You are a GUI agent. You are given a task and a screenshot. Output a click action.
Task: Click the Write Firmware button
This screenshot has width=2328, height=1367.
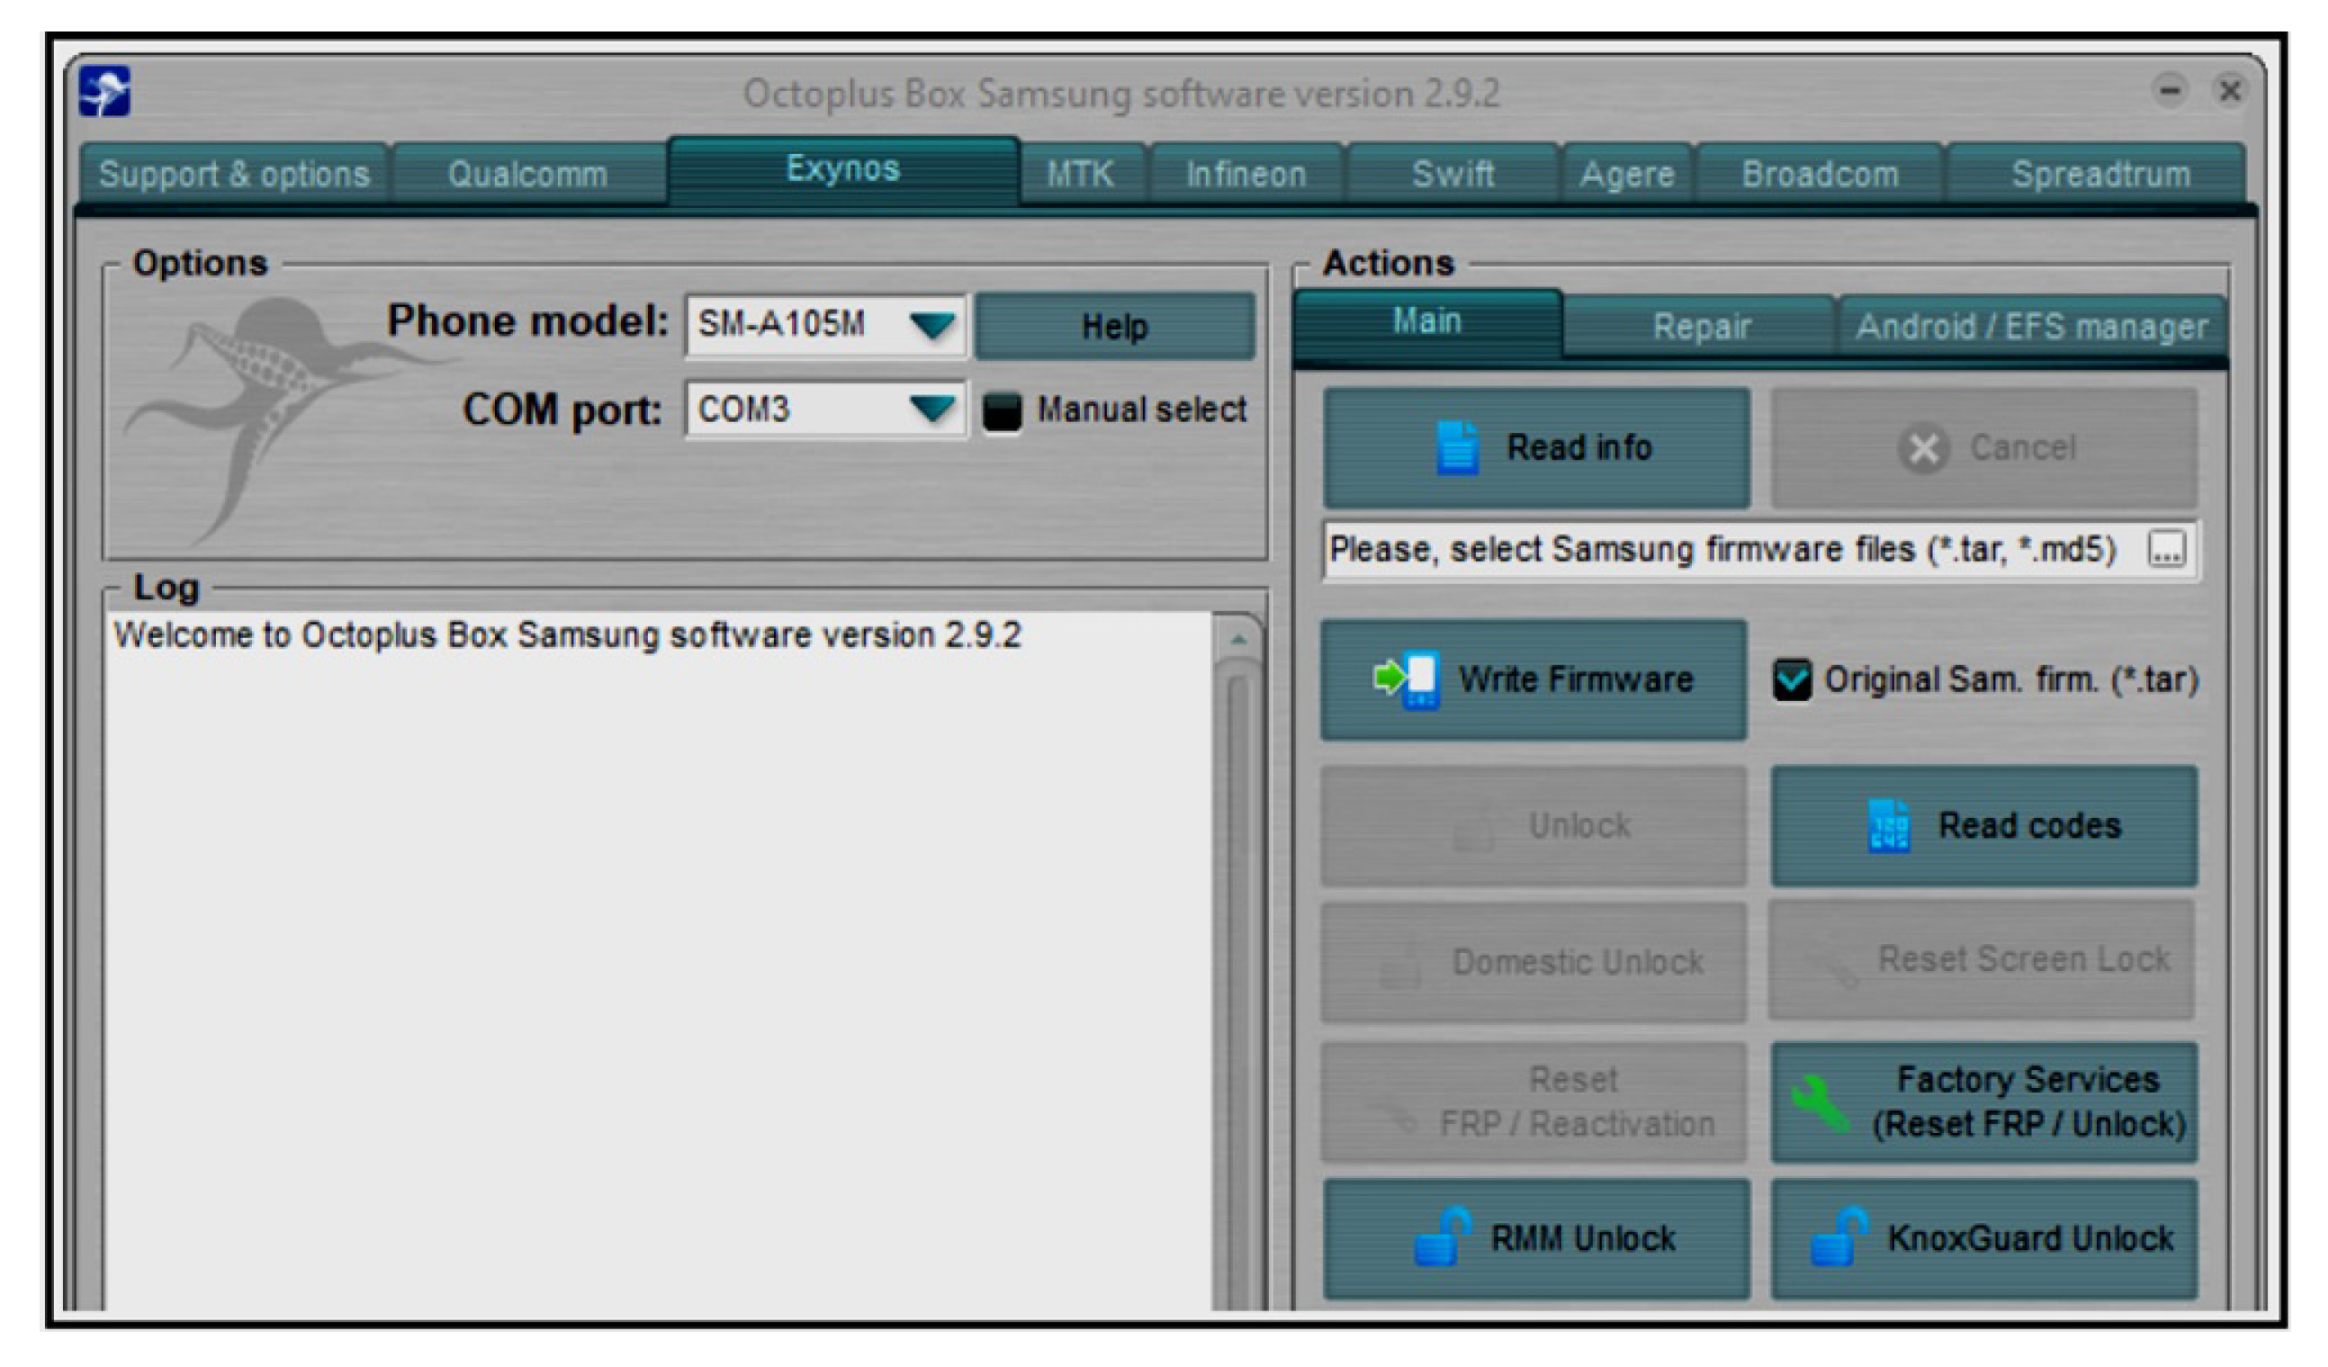(x=1534, y=680)
